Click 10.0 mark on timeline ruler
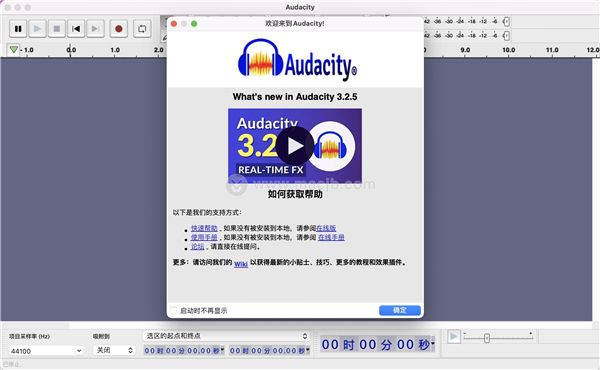The width and height of the screenshot is (600, 370). click(509, 50)
